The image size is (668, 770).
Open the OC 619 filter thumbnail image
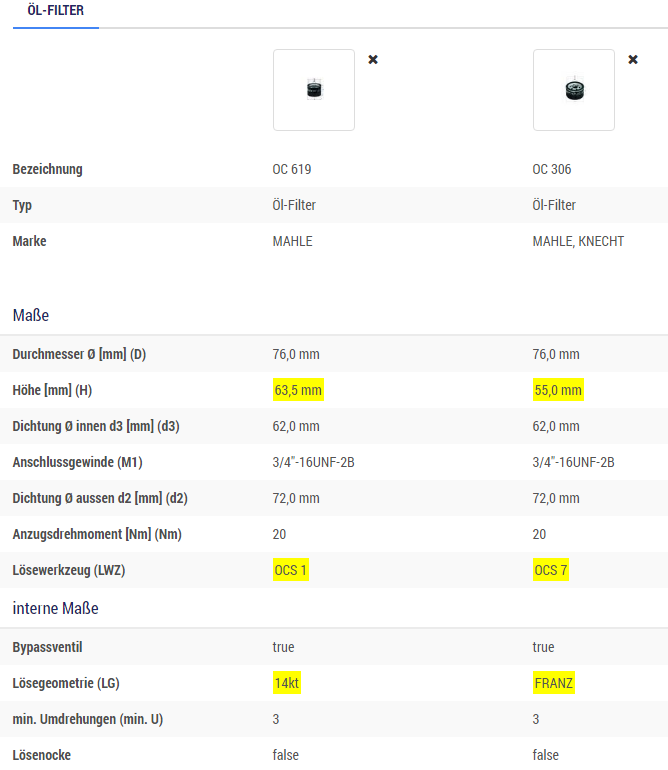pyautogui.click(x=314, y=90)
